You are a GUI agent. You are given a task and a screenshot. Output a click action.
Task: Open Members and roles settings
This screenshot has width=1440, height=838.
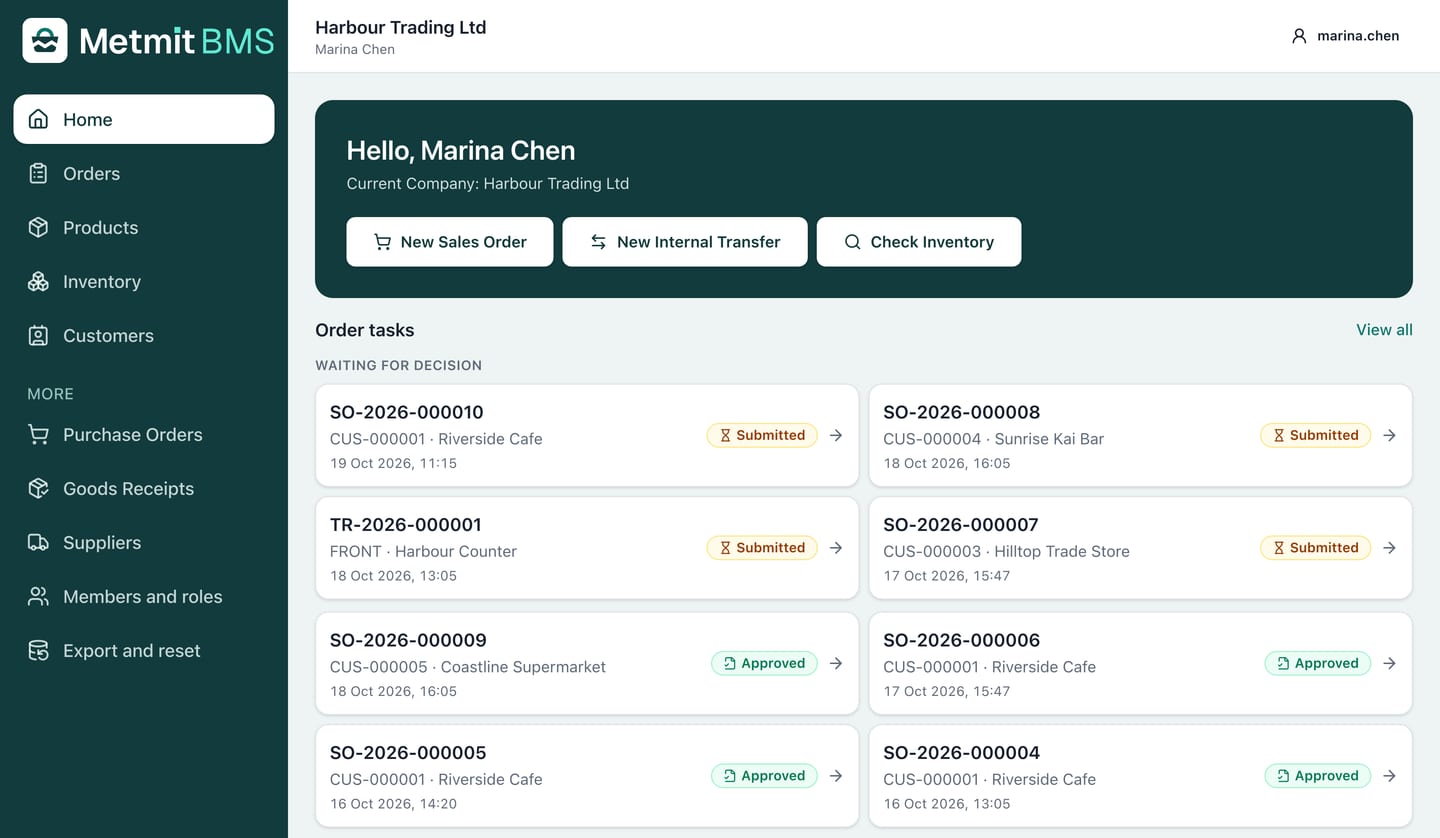pyautogui.click(x=144, y=596)
